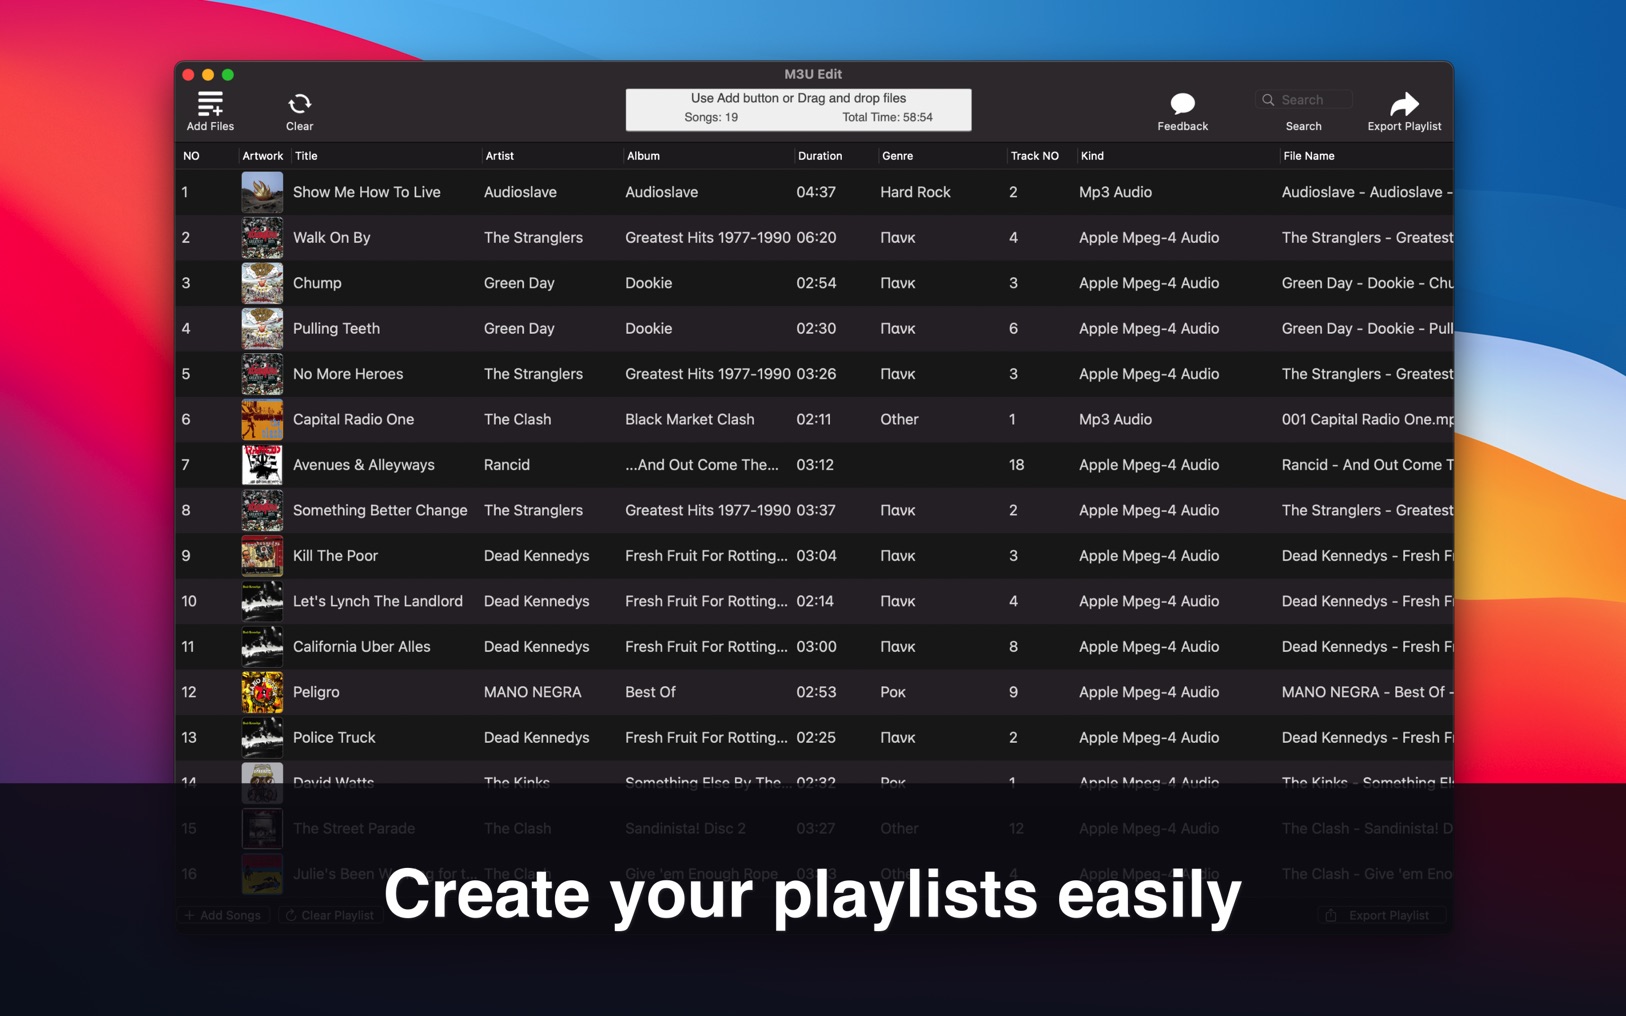The image size is (1626, 1016).
Task: Click the Chump album artwork thumbnail
Action: 262,283
